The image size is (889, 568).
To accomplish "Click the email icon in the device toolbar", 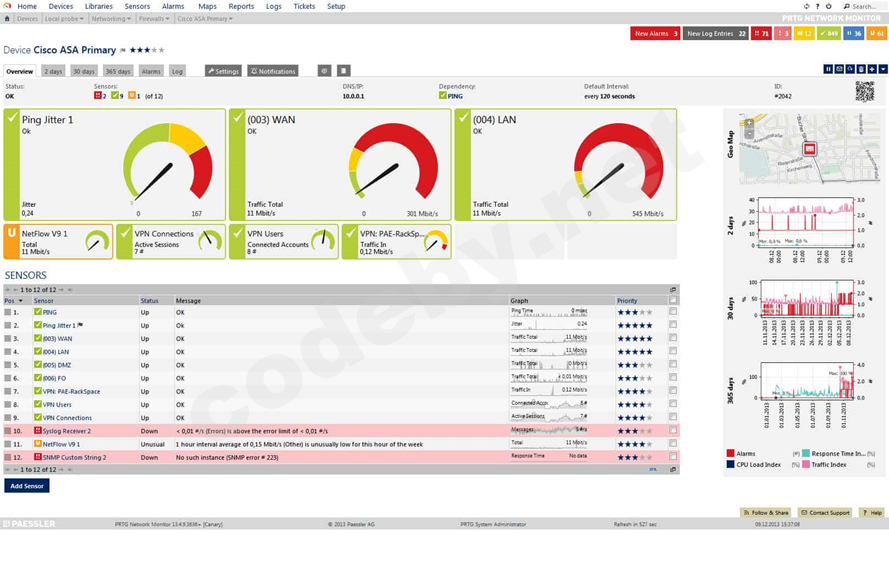I will coord(839,69).
